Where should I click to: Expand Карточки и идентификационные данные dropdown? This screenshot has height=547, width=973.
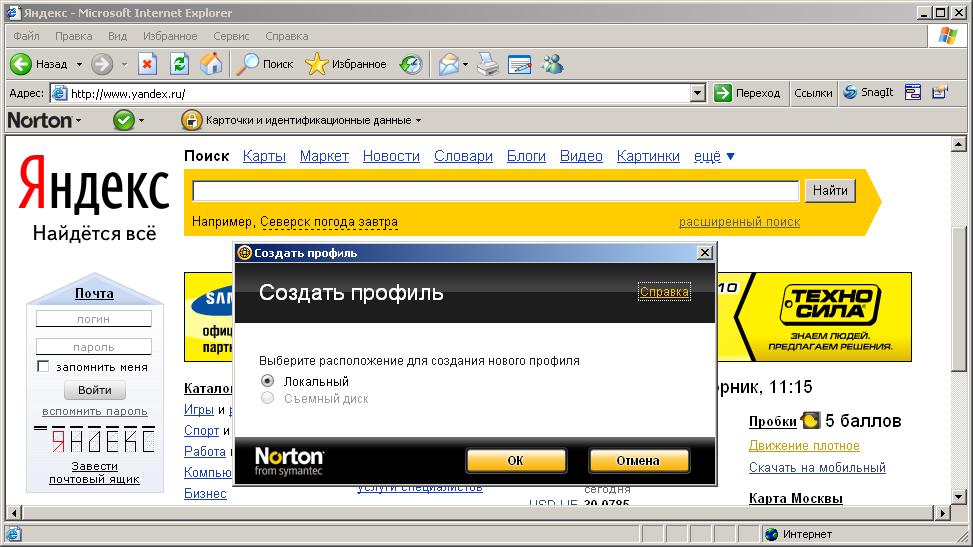click(x=418, y=120)
